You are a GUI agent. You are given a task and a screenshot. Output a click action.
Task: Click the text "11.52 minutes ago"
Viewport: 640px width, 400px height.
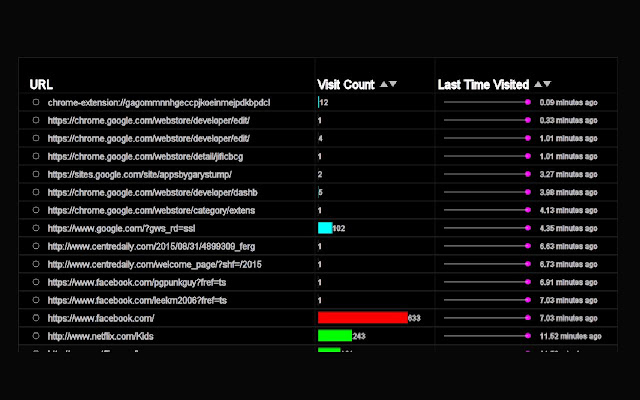pos(570,336)
